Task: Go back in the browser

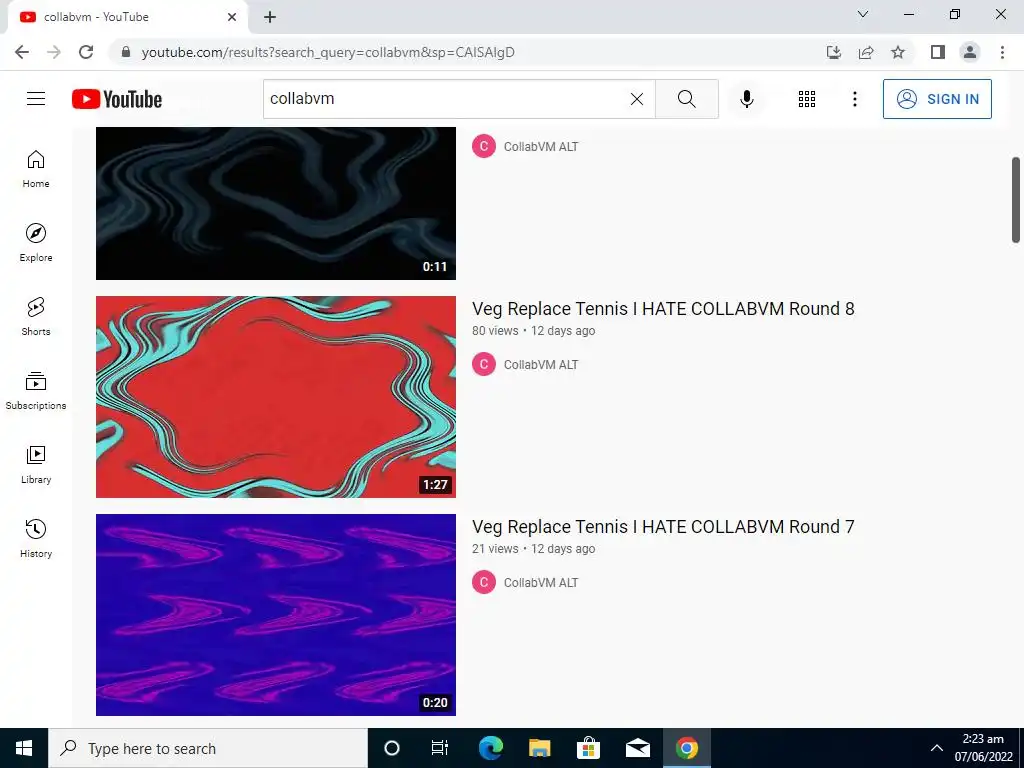Action: coord(22,52)
